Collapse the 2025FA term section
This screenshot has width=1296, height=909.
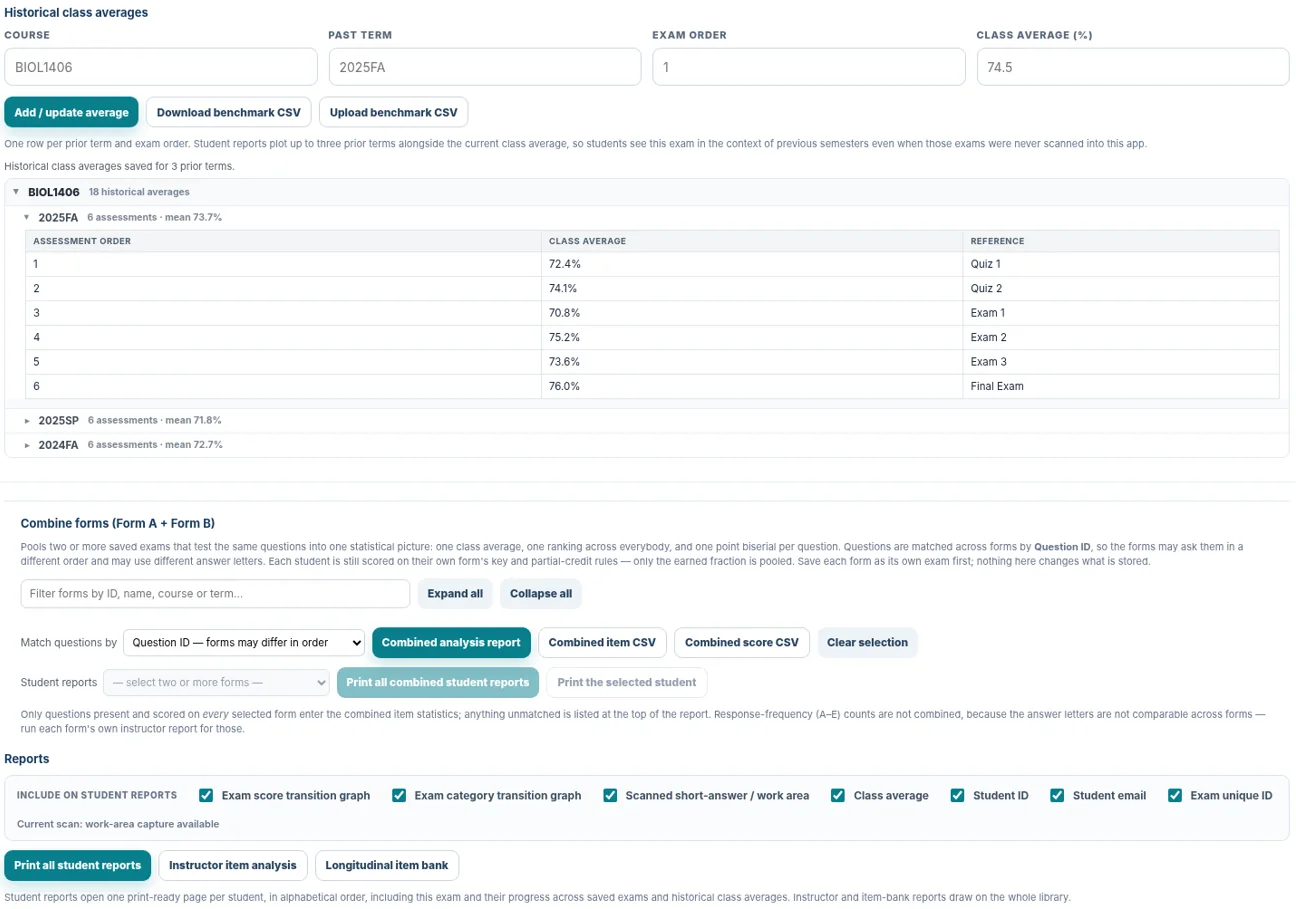point(647,217)
